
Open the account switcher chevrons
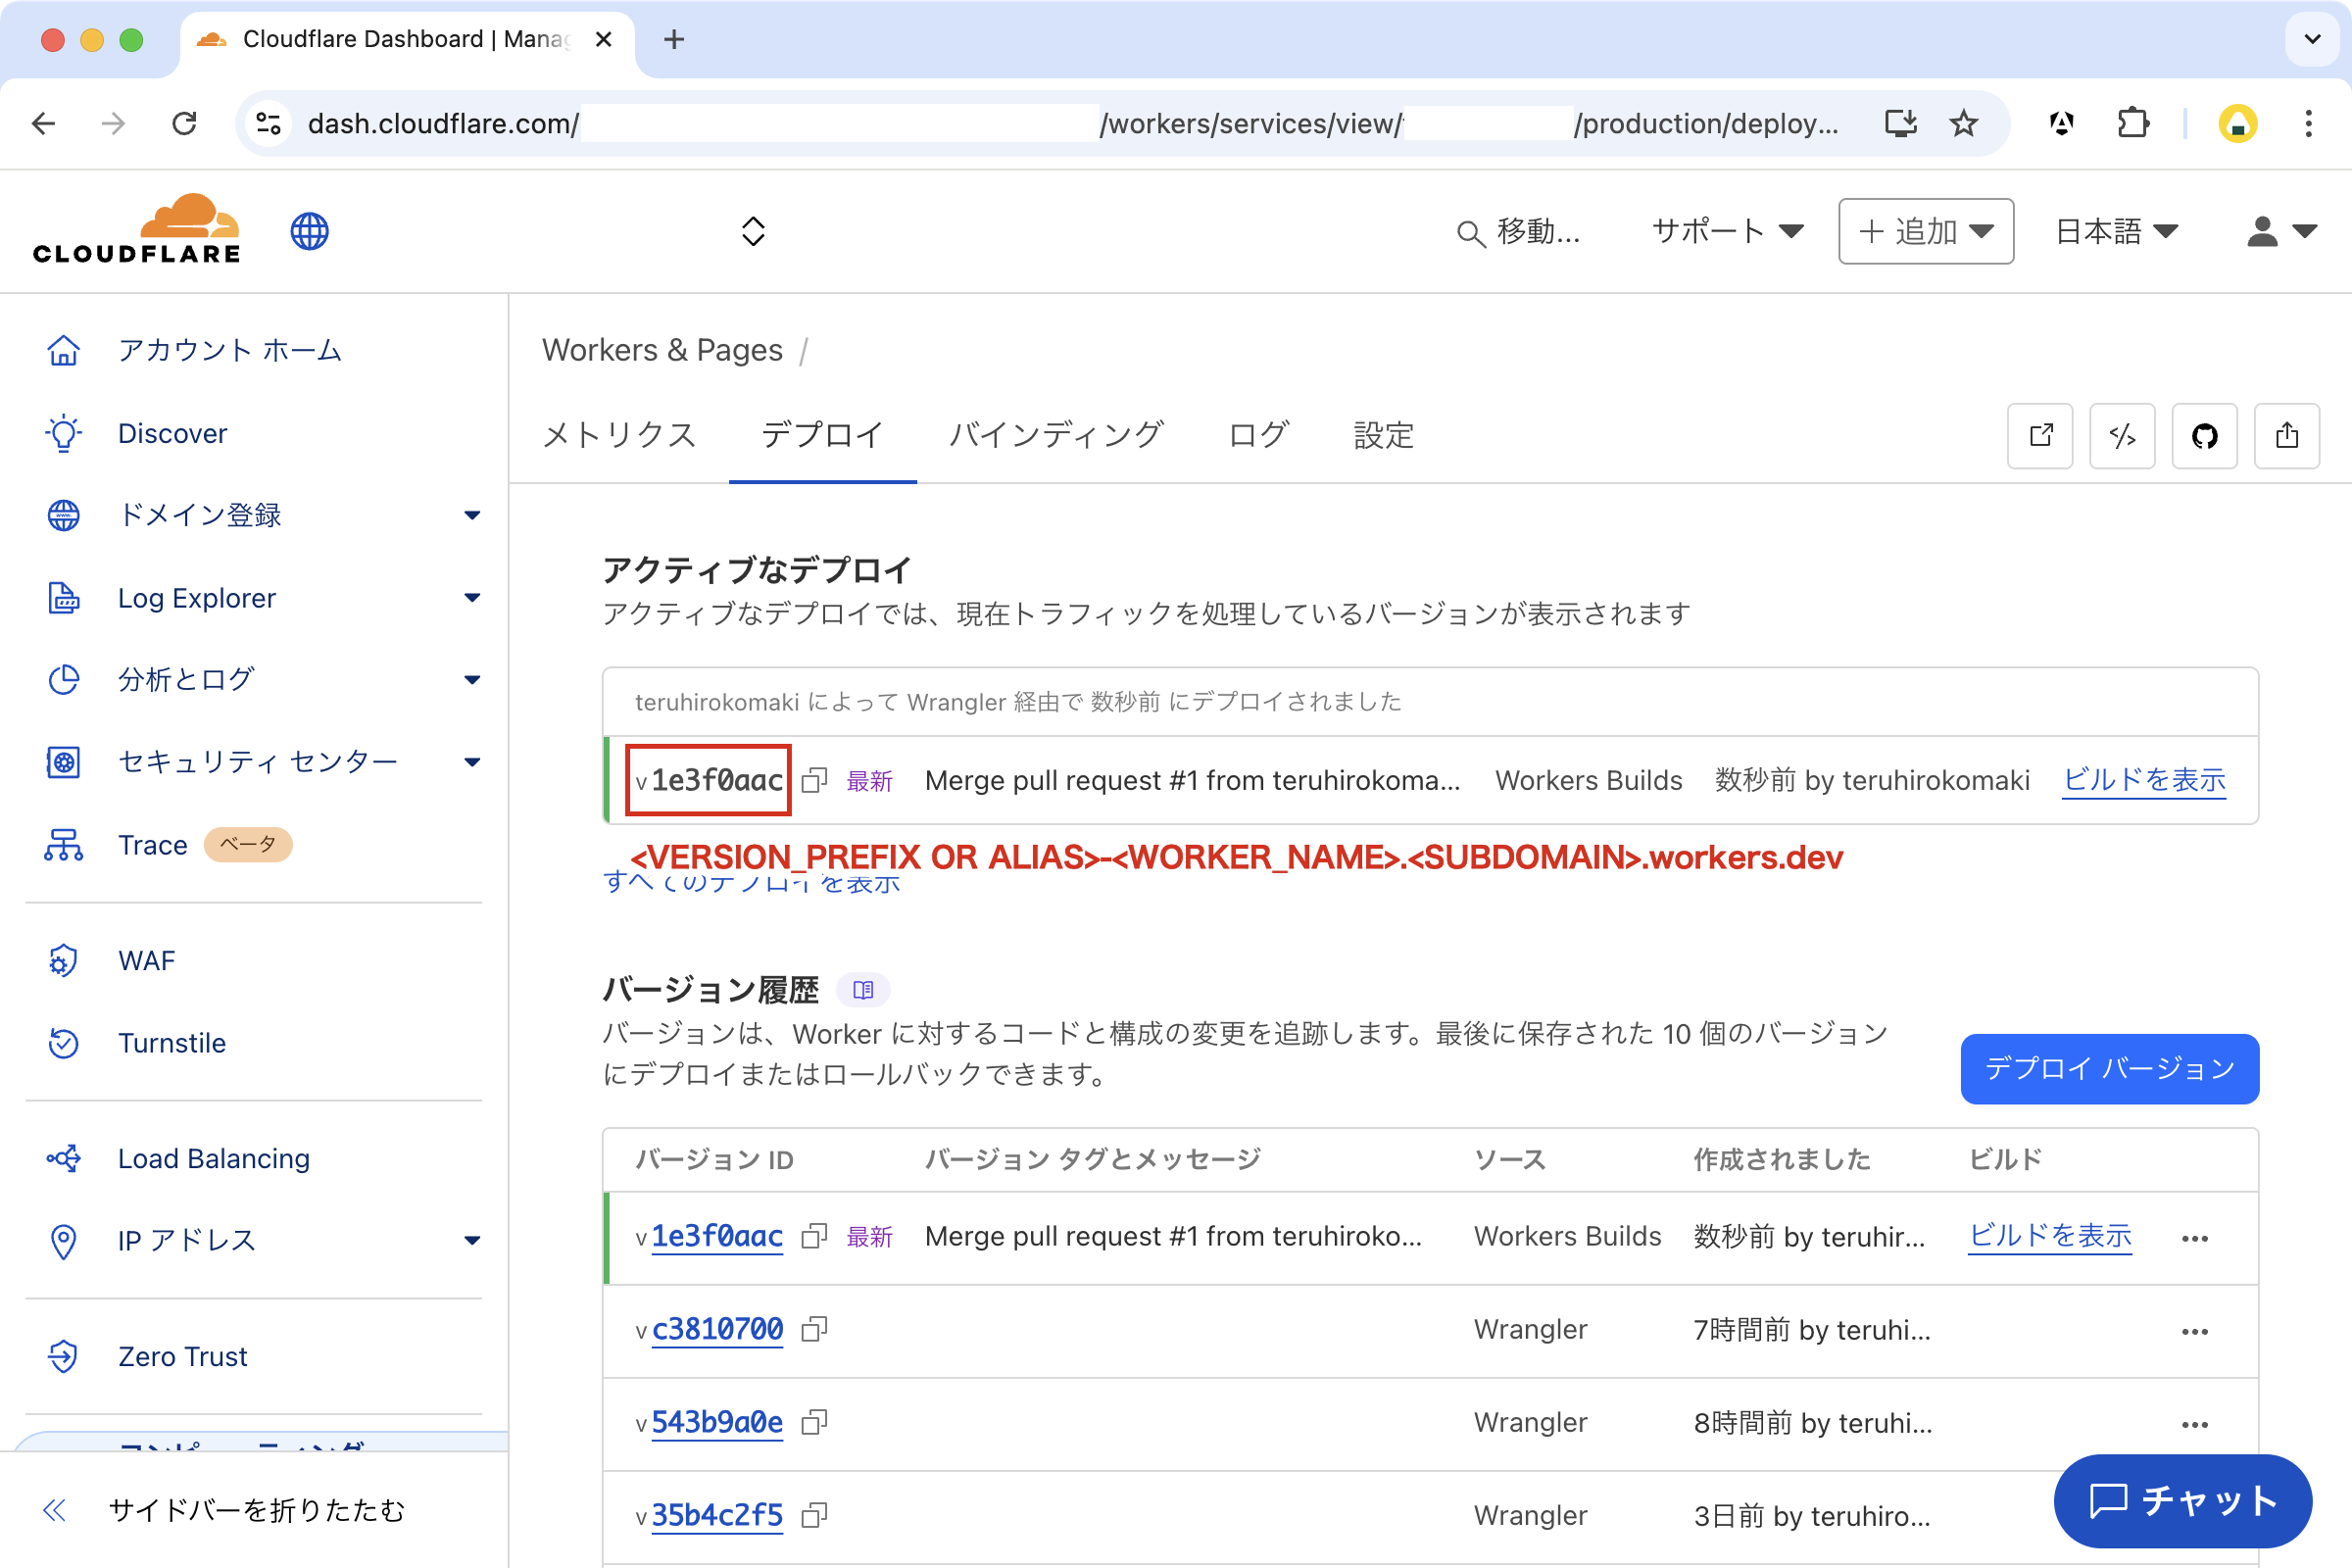tap(753, 231)
